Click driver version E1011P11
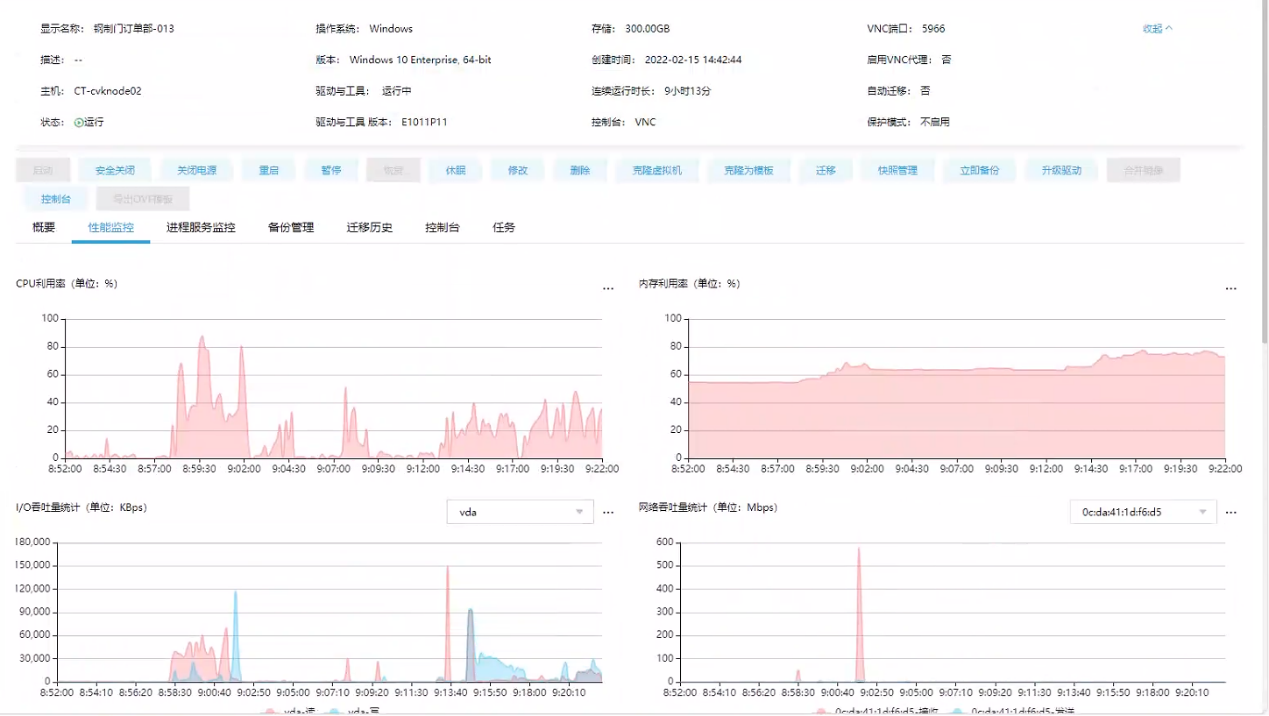The height and width of the screenshot is (716, 1269). (x=424, y=122)
